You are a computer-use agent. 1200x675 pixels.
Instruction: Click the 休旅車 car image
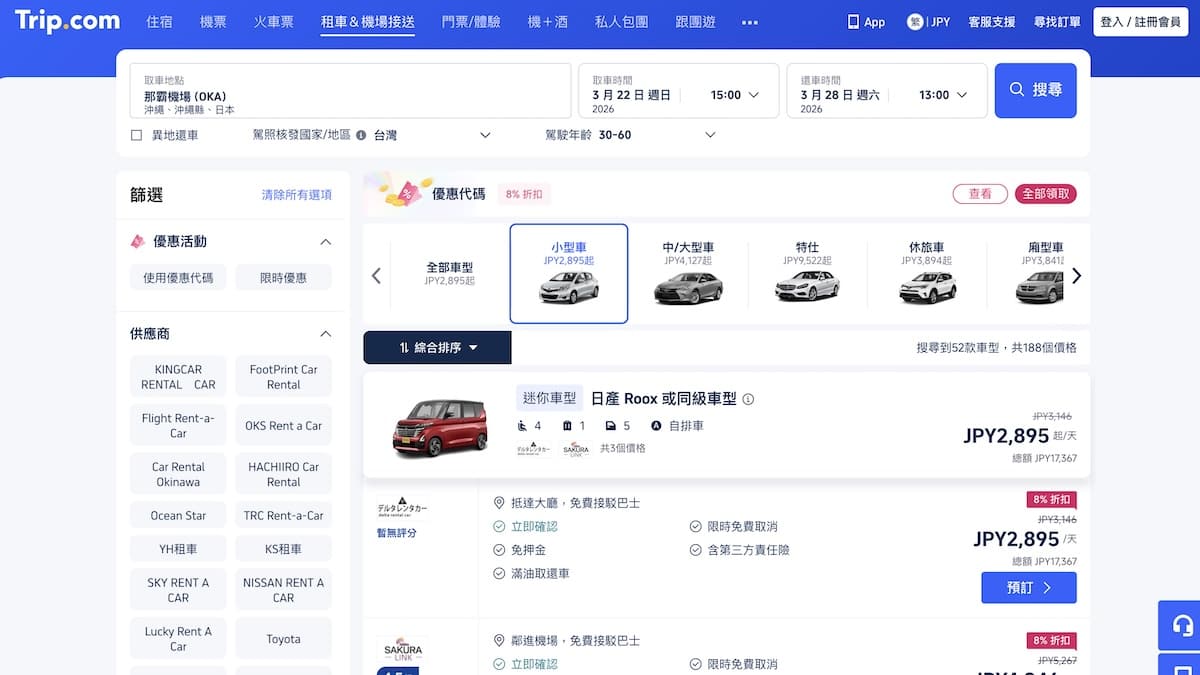(x=926, y=288)
